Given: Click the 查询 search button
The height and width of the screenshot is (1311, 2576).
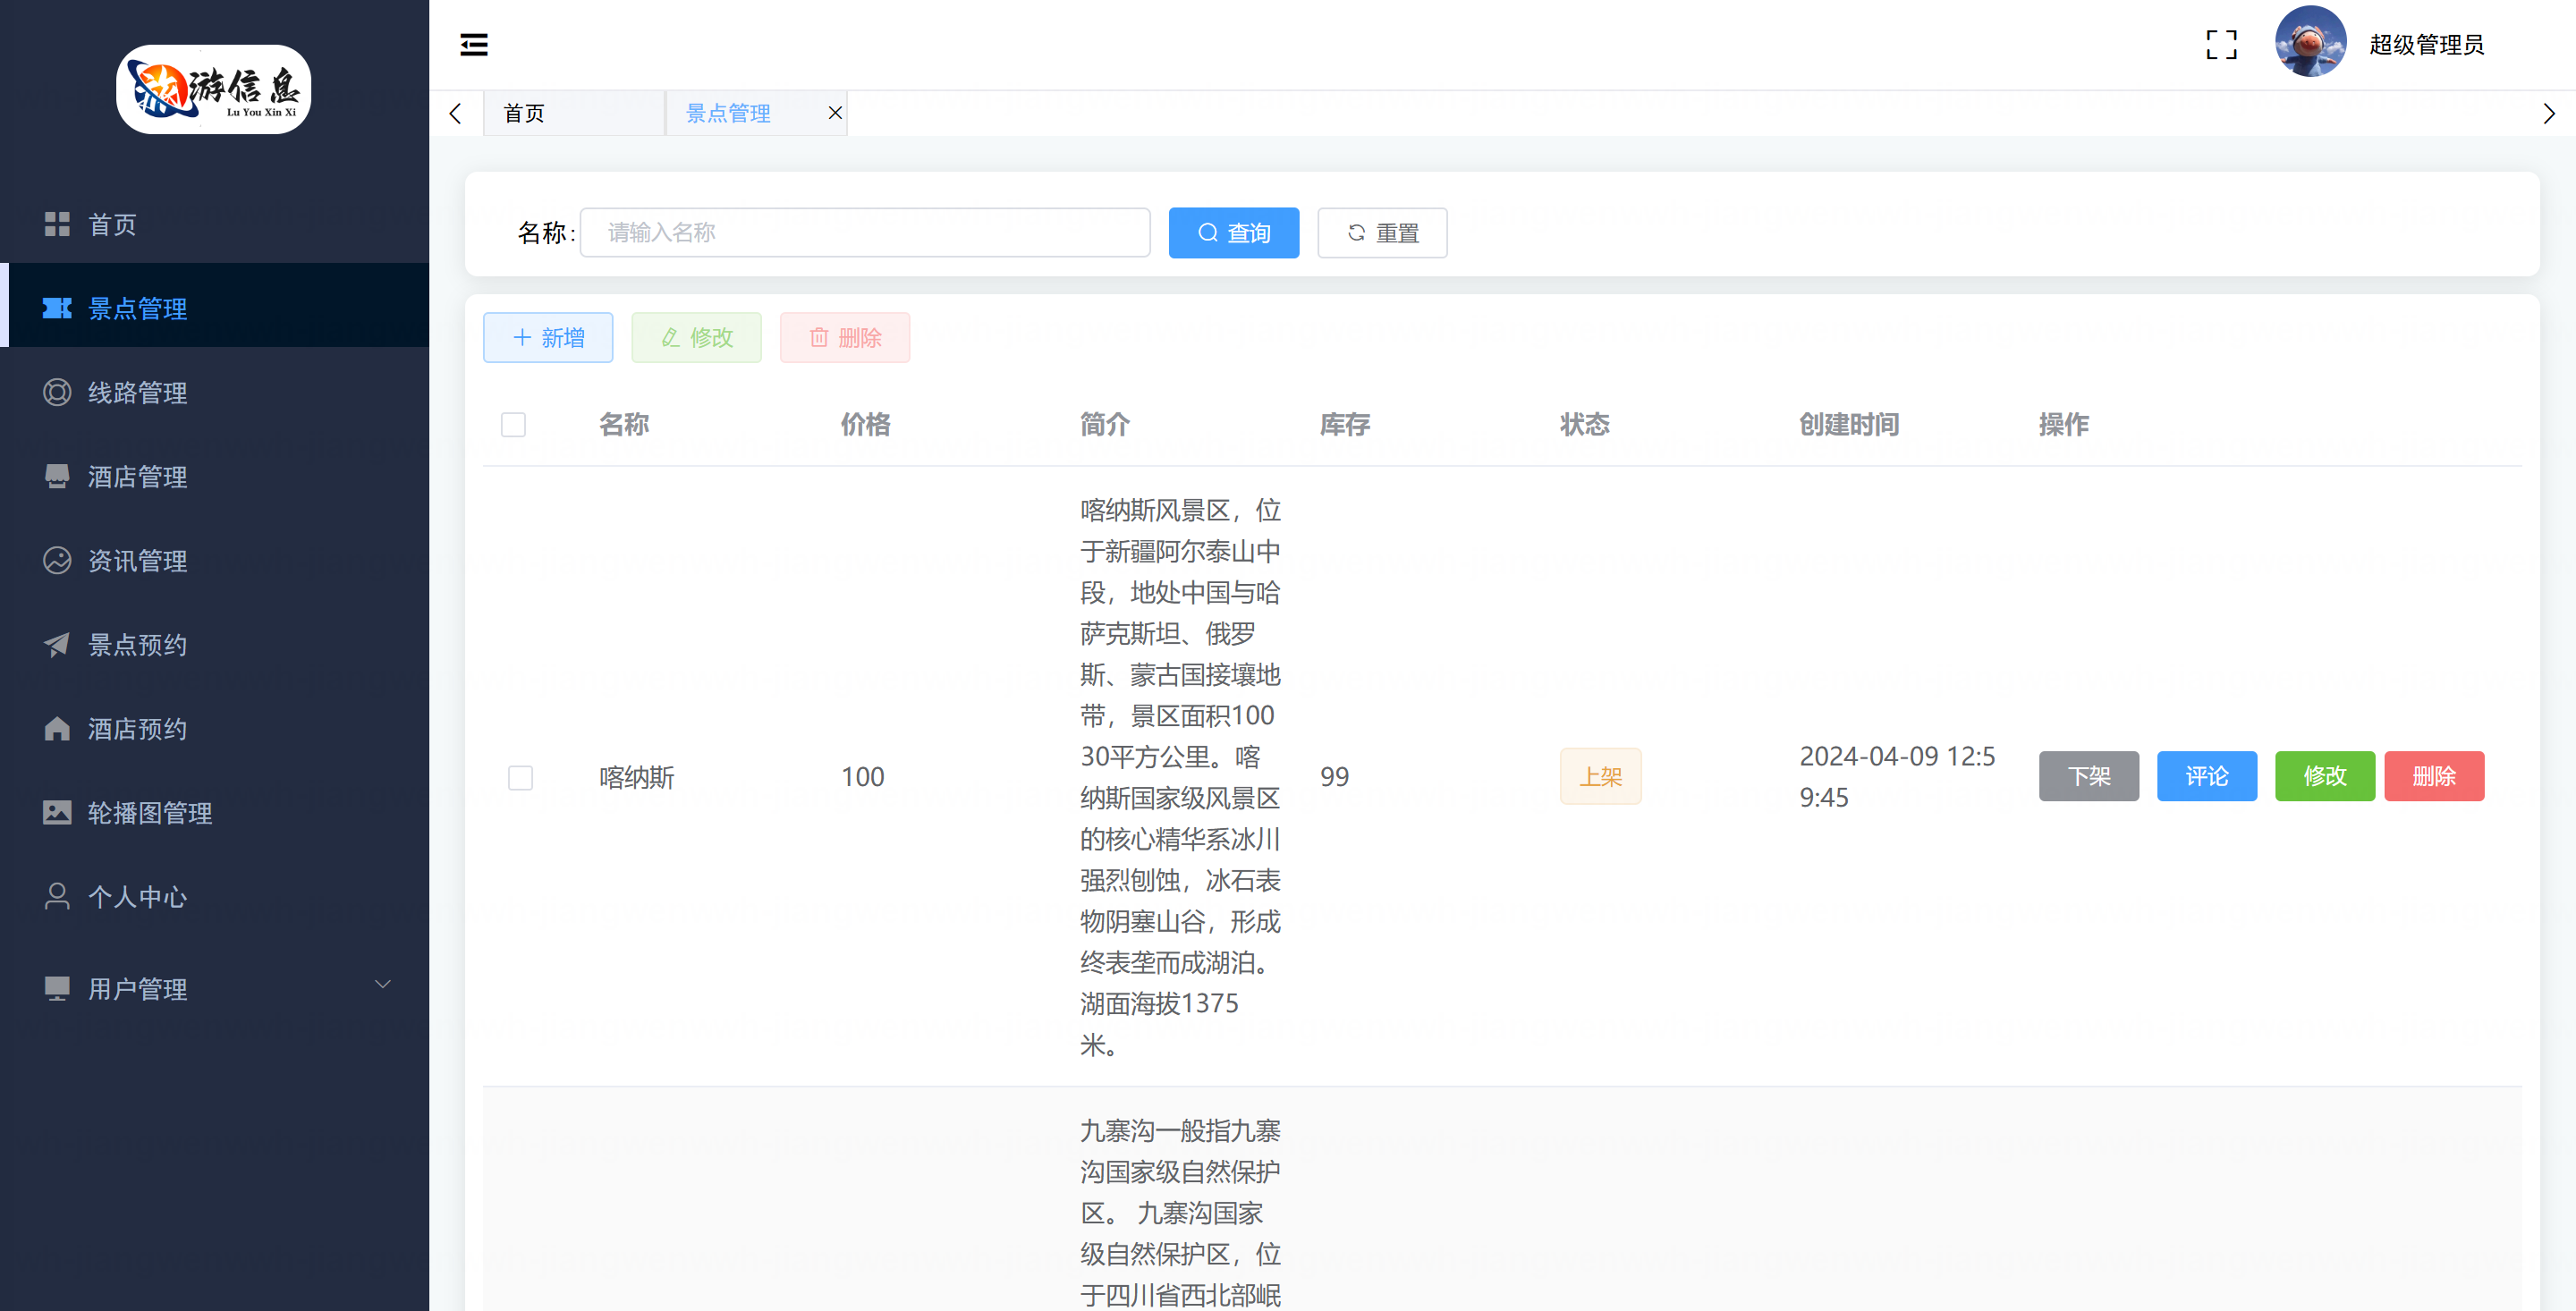Looking at the screenshot, I should 1233,233.
